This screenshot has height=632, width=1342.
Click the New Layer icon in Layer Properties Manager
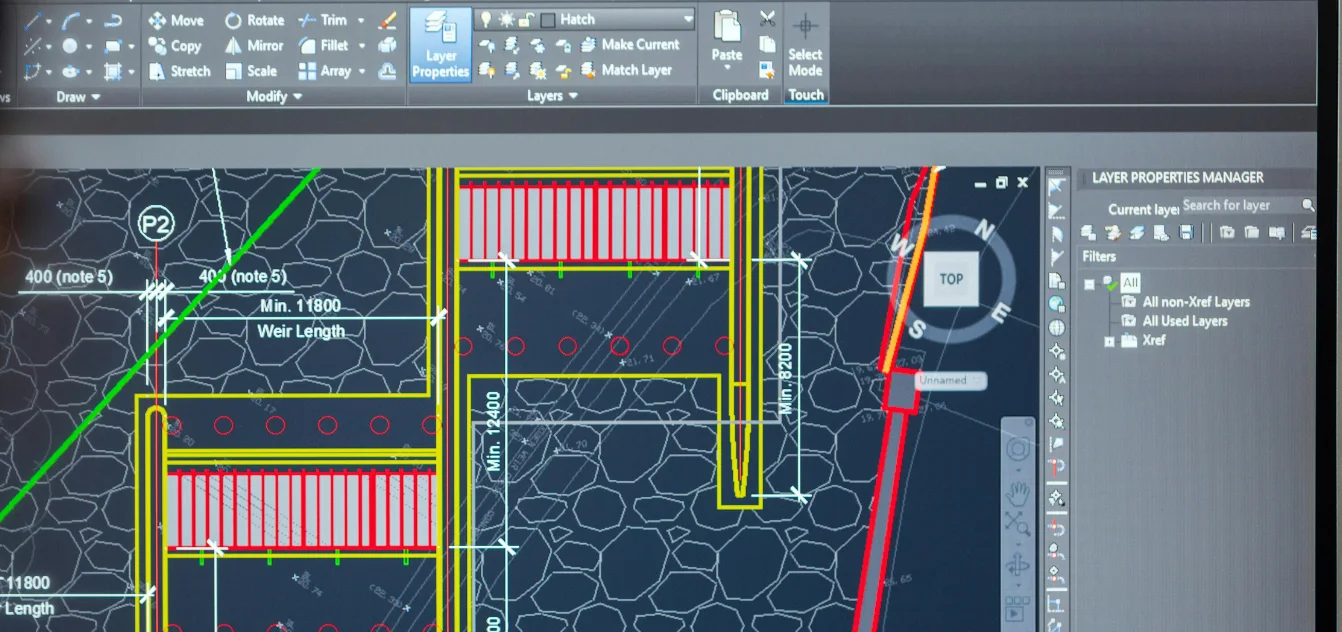pyautogui.click(x=1088, y=232)
